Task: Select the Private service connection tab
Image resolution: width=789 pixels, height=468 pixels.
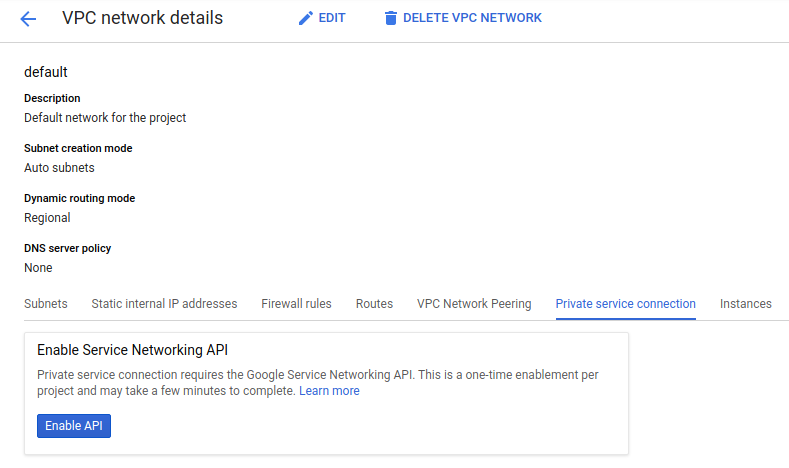Action: (625, 304)
